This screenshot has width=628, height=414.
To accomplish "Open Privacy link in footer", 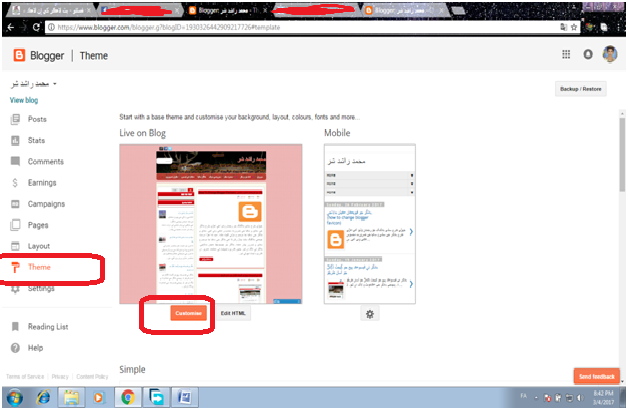I will point(60,377).
